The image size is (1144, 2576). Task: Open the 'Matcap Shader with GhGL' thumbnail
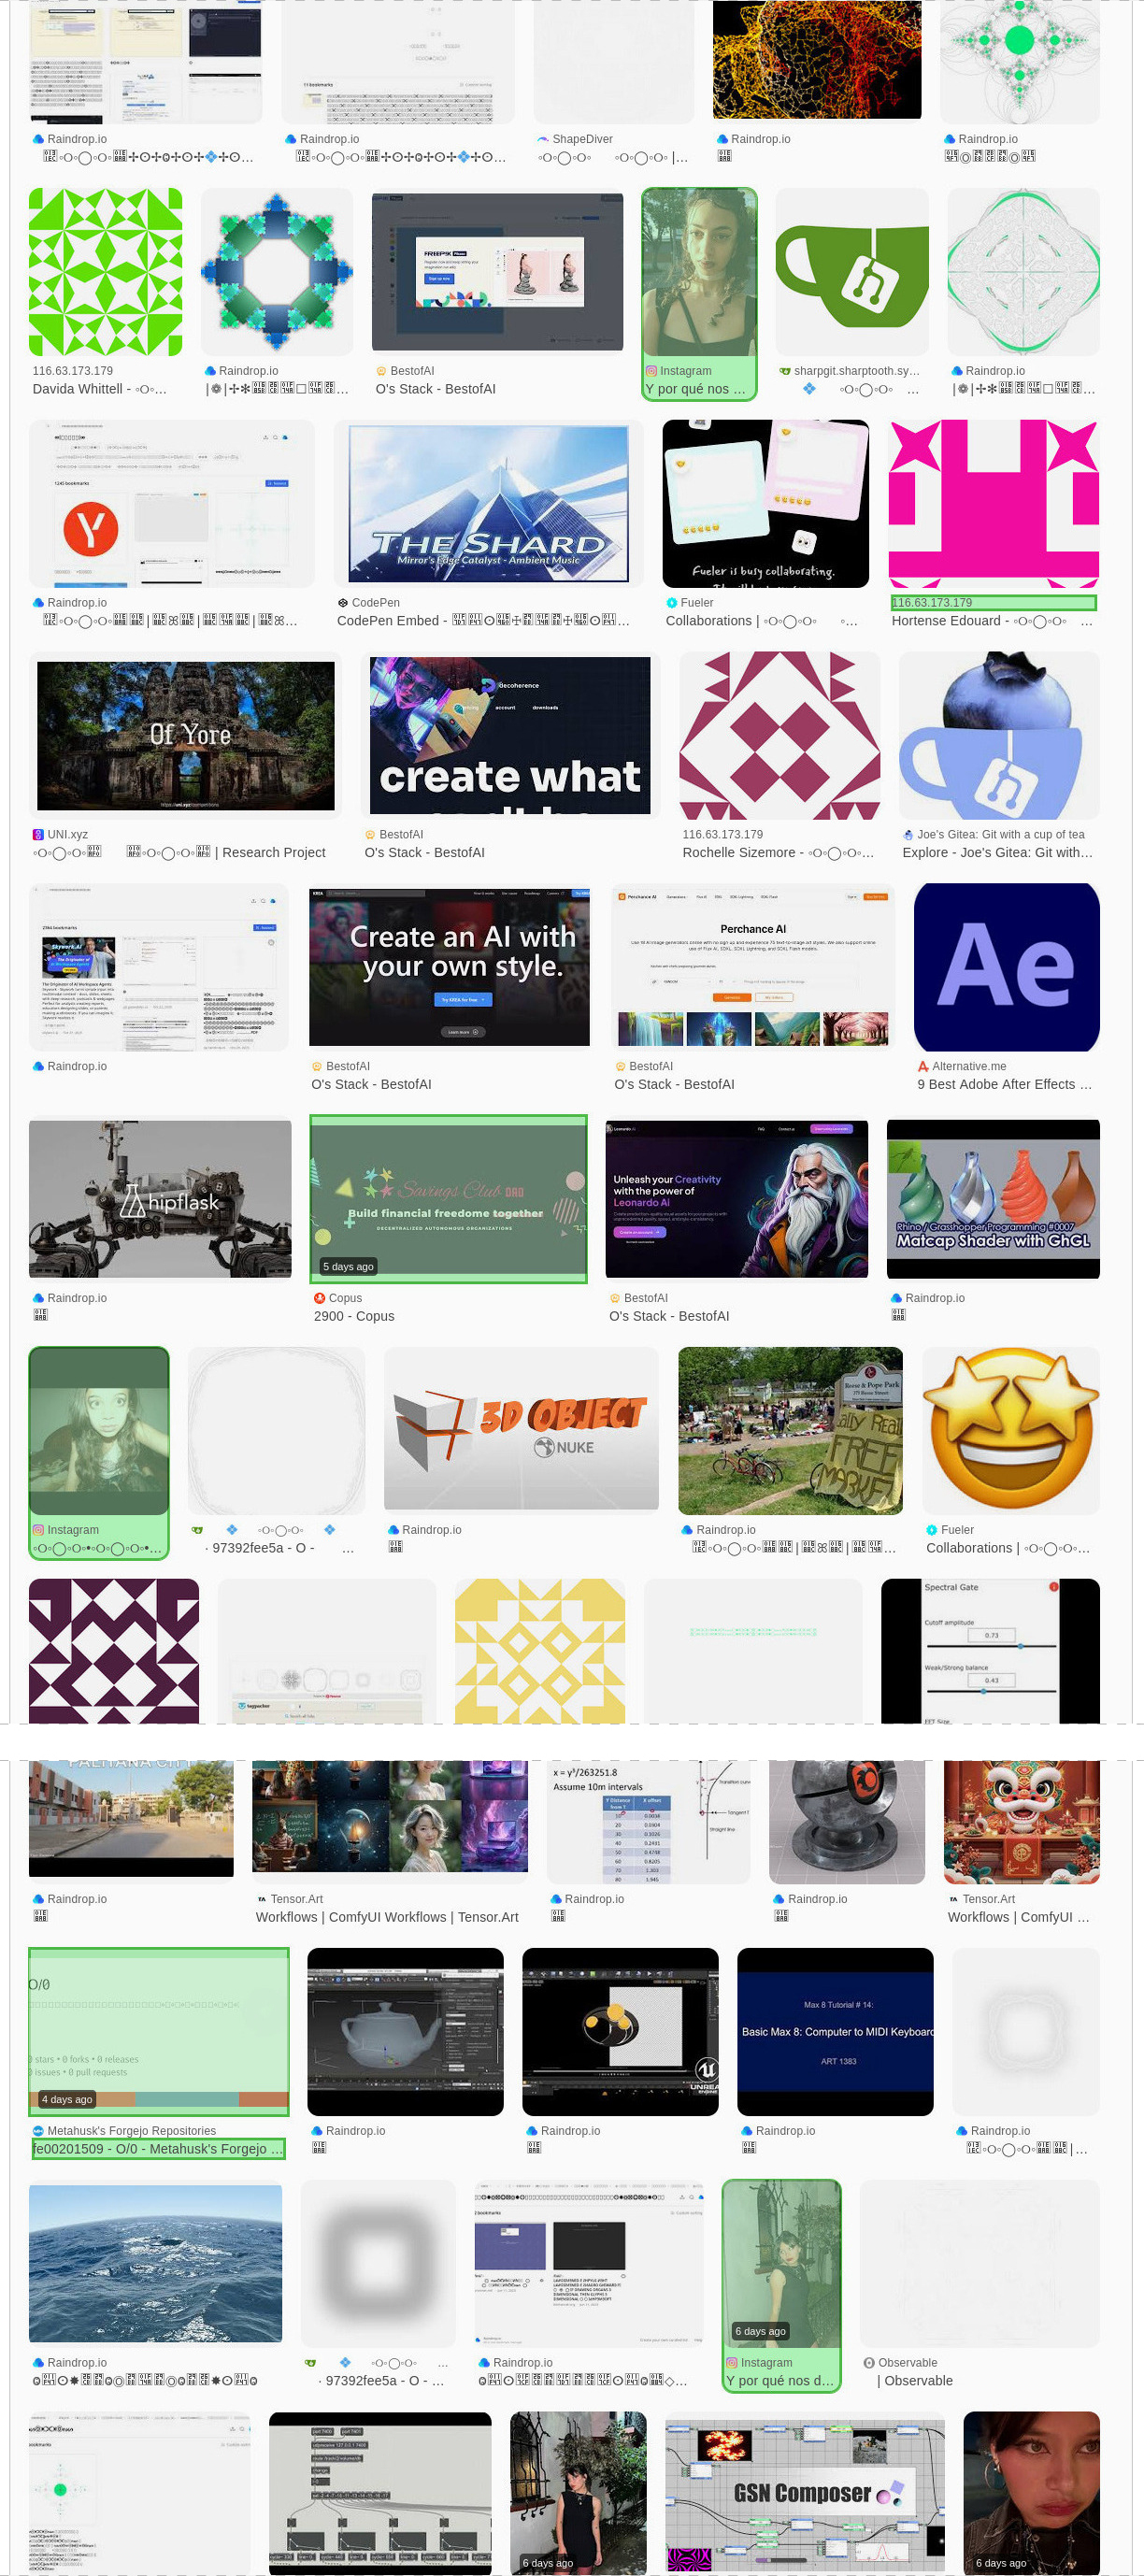pos(992,1198)
